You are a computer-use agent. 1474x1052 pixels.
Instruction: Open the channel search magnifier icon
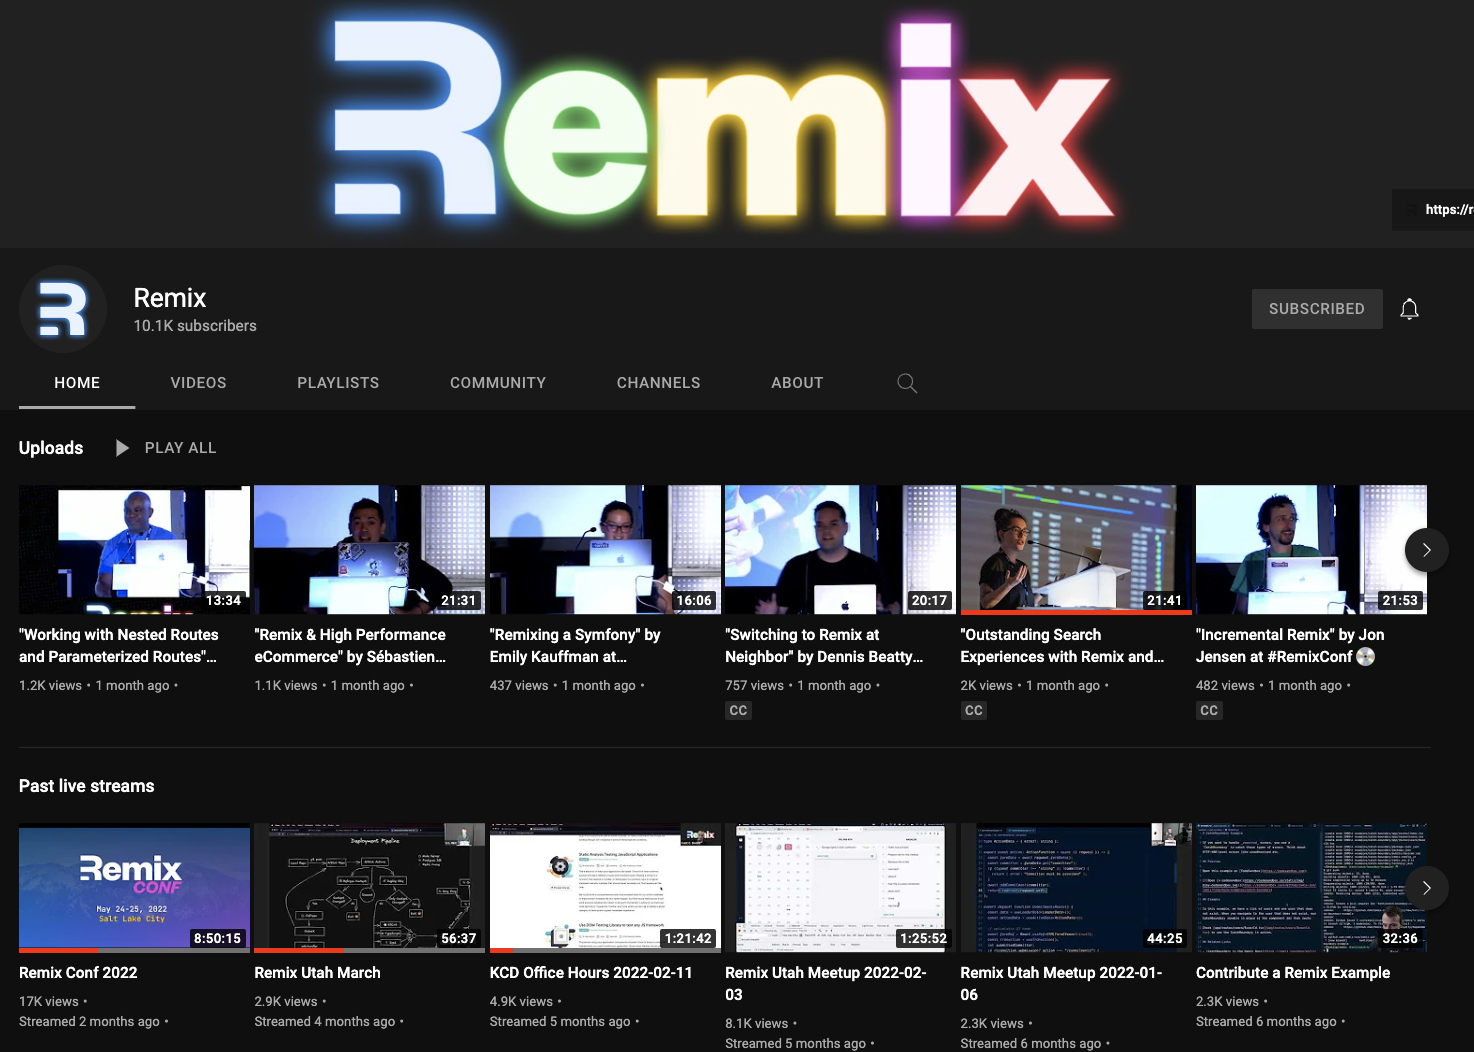907,383
